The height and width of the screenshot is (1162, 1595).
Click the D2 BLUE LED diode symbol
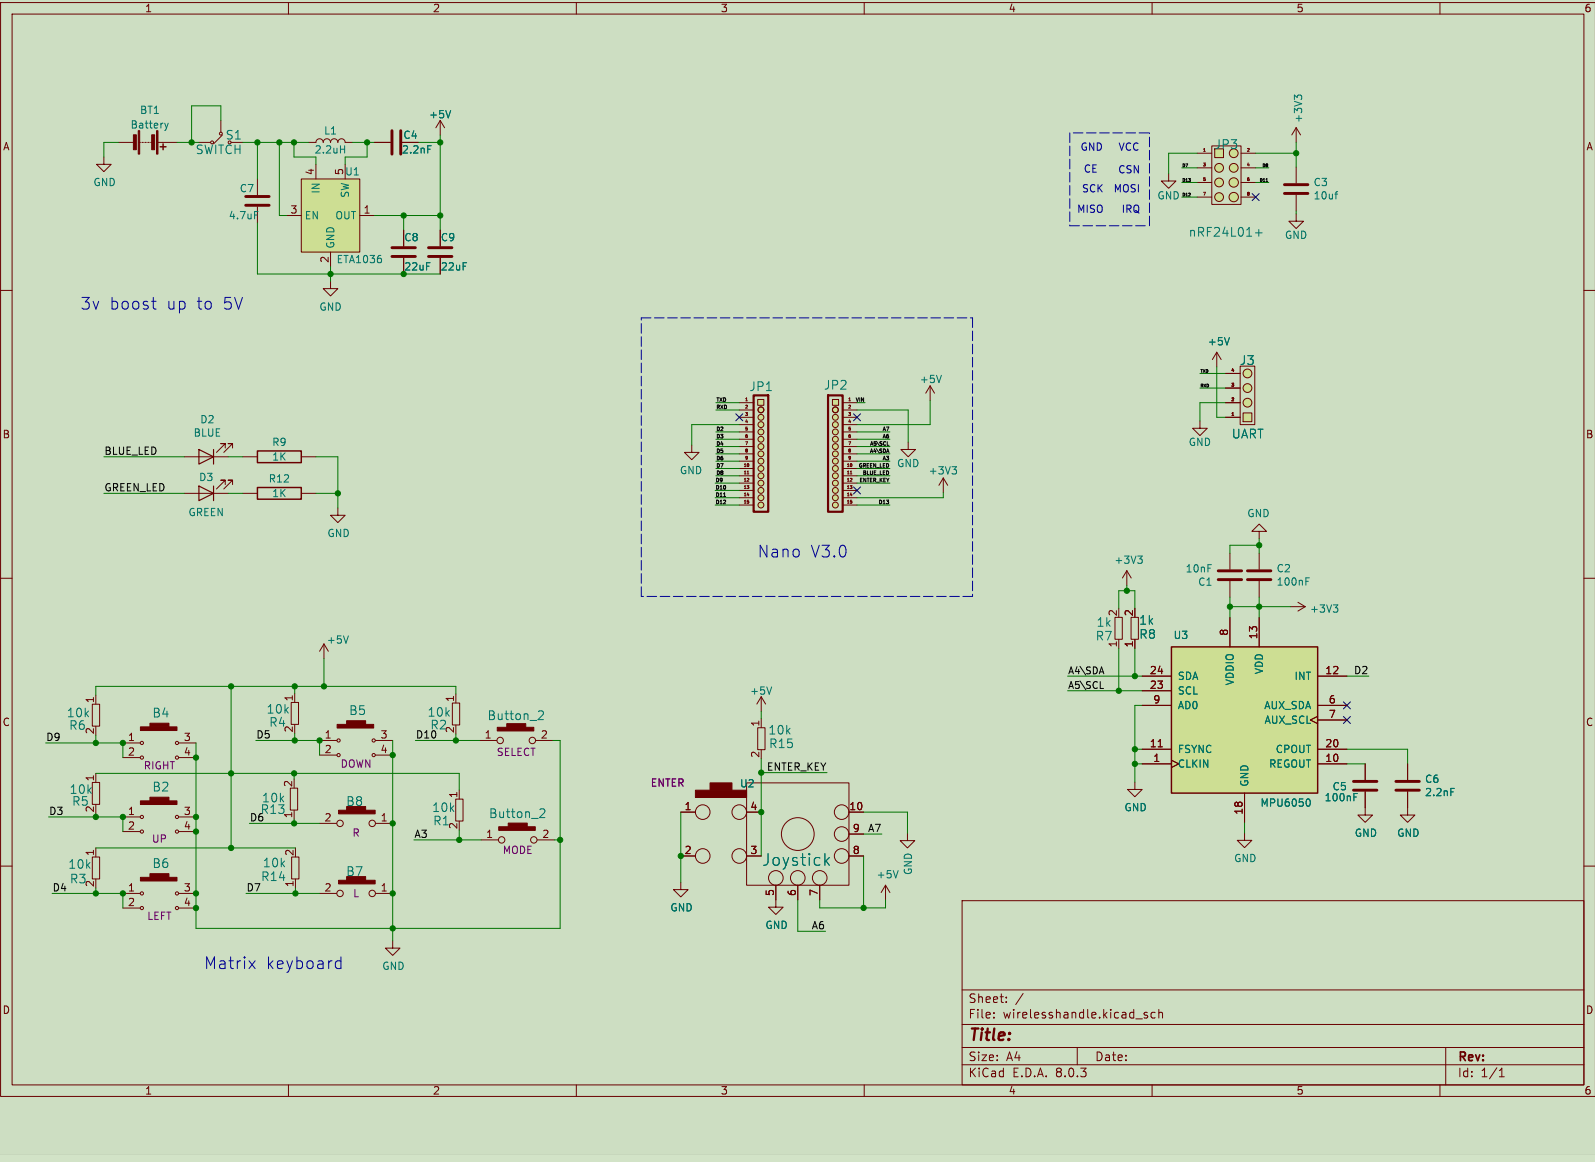pos(209,456)
